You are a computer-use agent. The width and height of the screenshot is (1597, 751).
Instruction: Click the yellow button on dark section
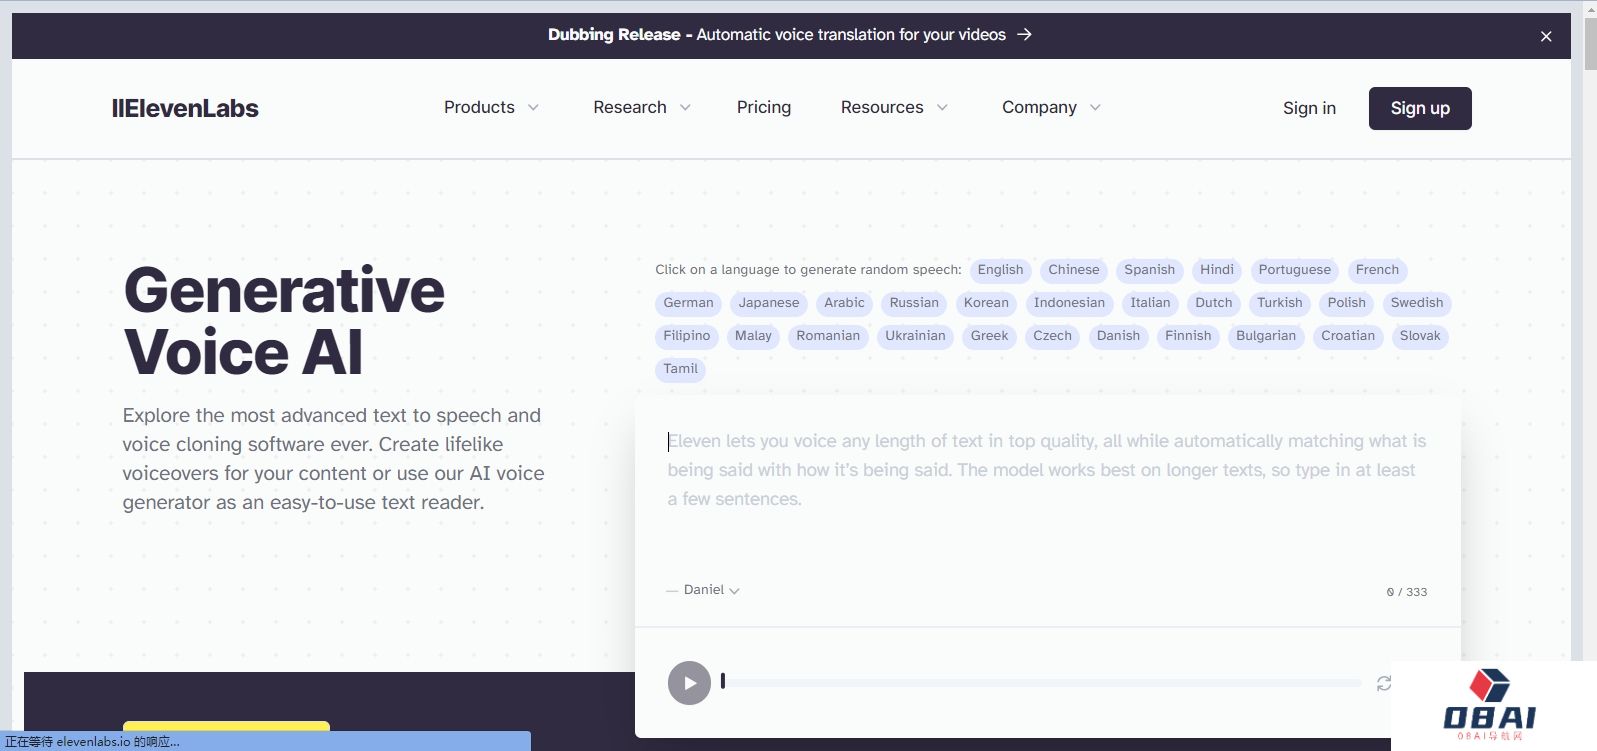(226, 727)
